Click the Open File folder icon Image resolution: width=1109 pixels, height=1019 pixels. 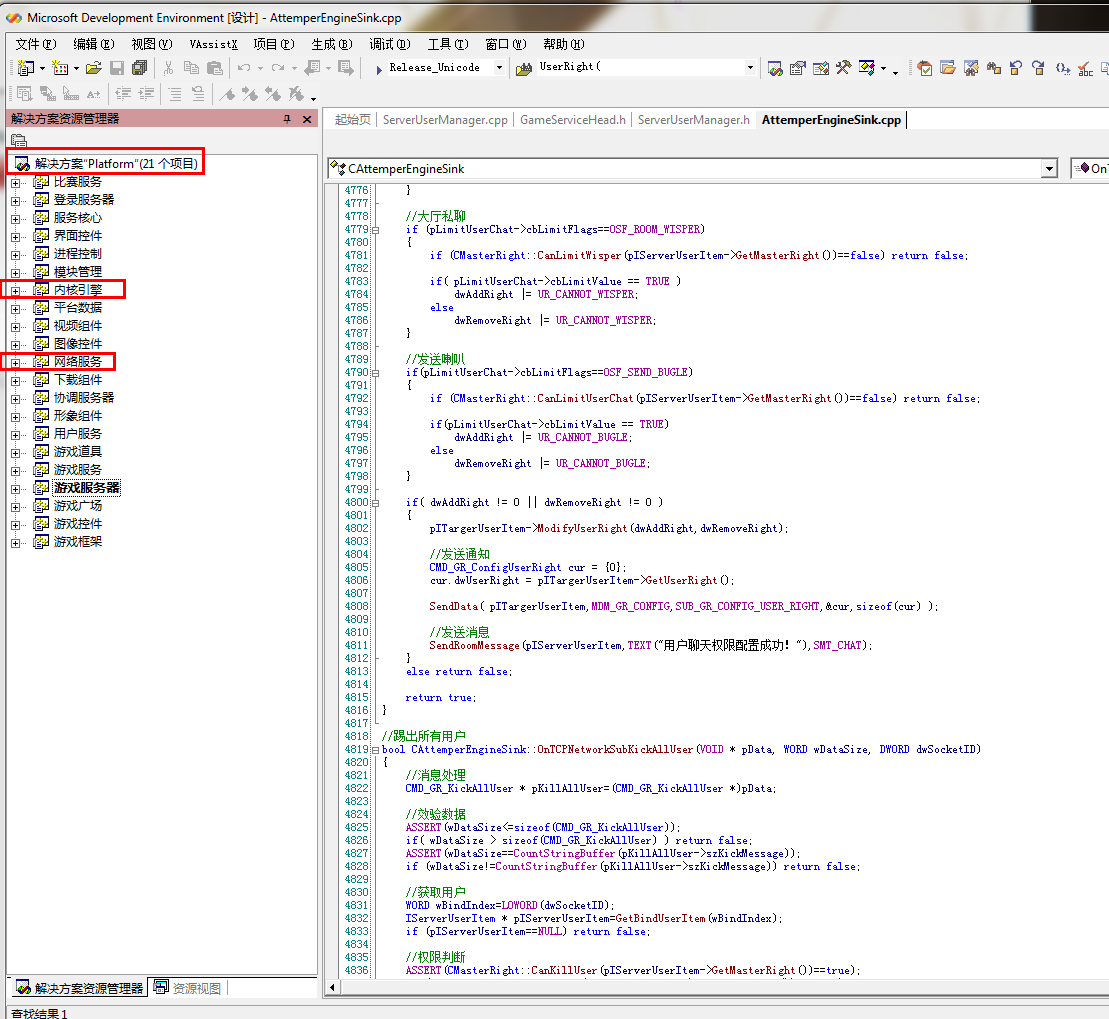coord(93,68)
